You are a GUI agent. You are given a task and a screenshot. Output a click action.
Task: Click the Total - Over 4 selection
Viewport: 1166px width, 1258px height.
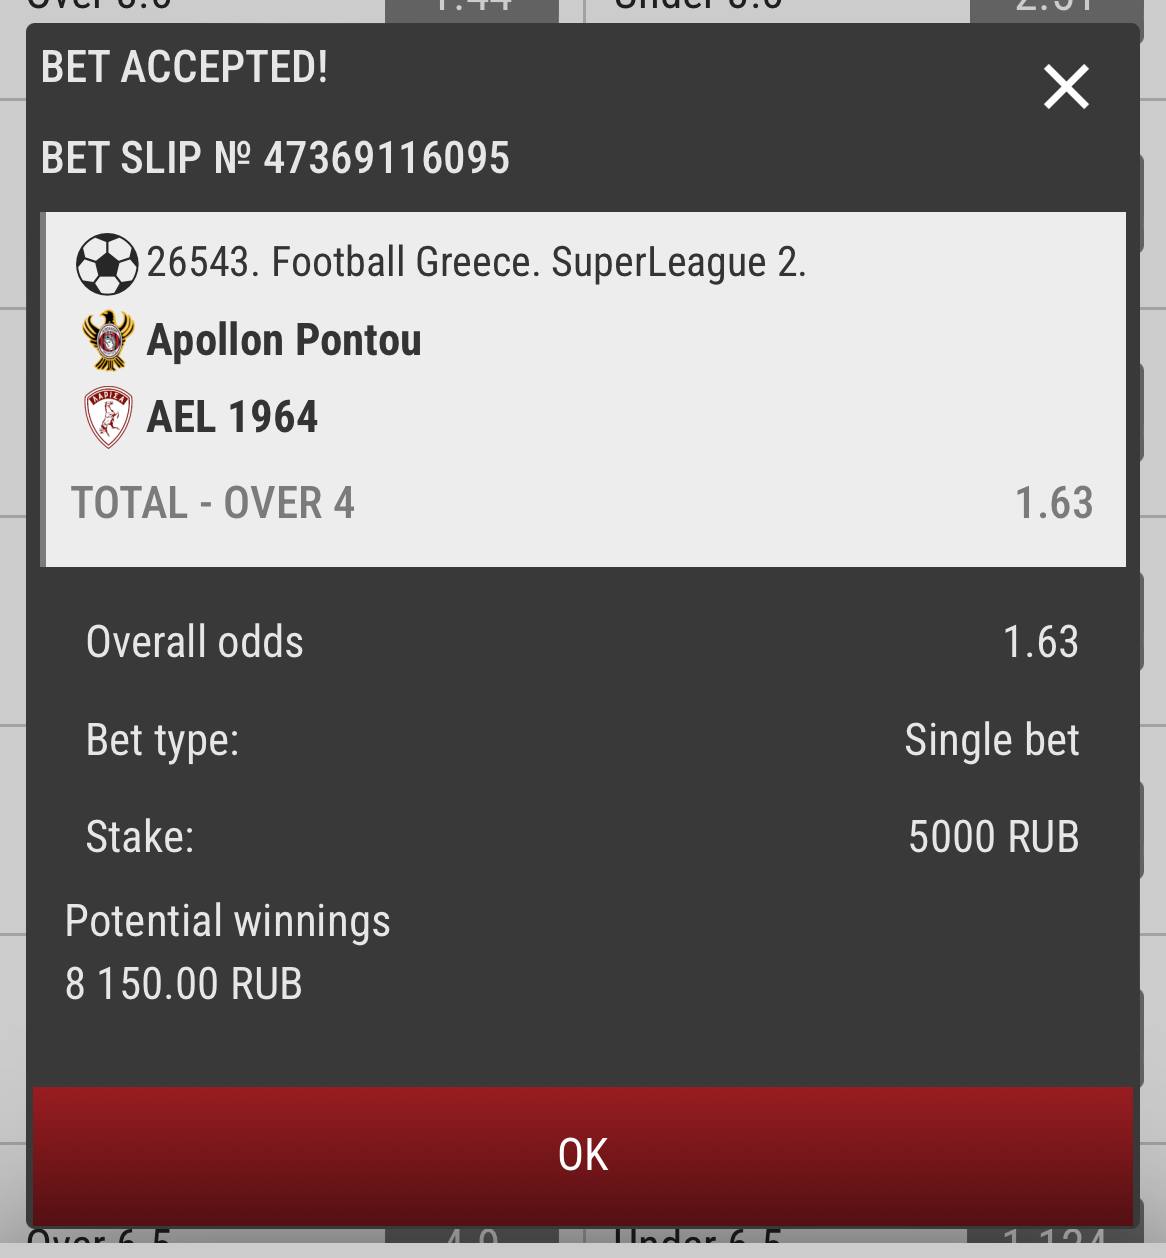pyautogui.click(x=213, y=503)
